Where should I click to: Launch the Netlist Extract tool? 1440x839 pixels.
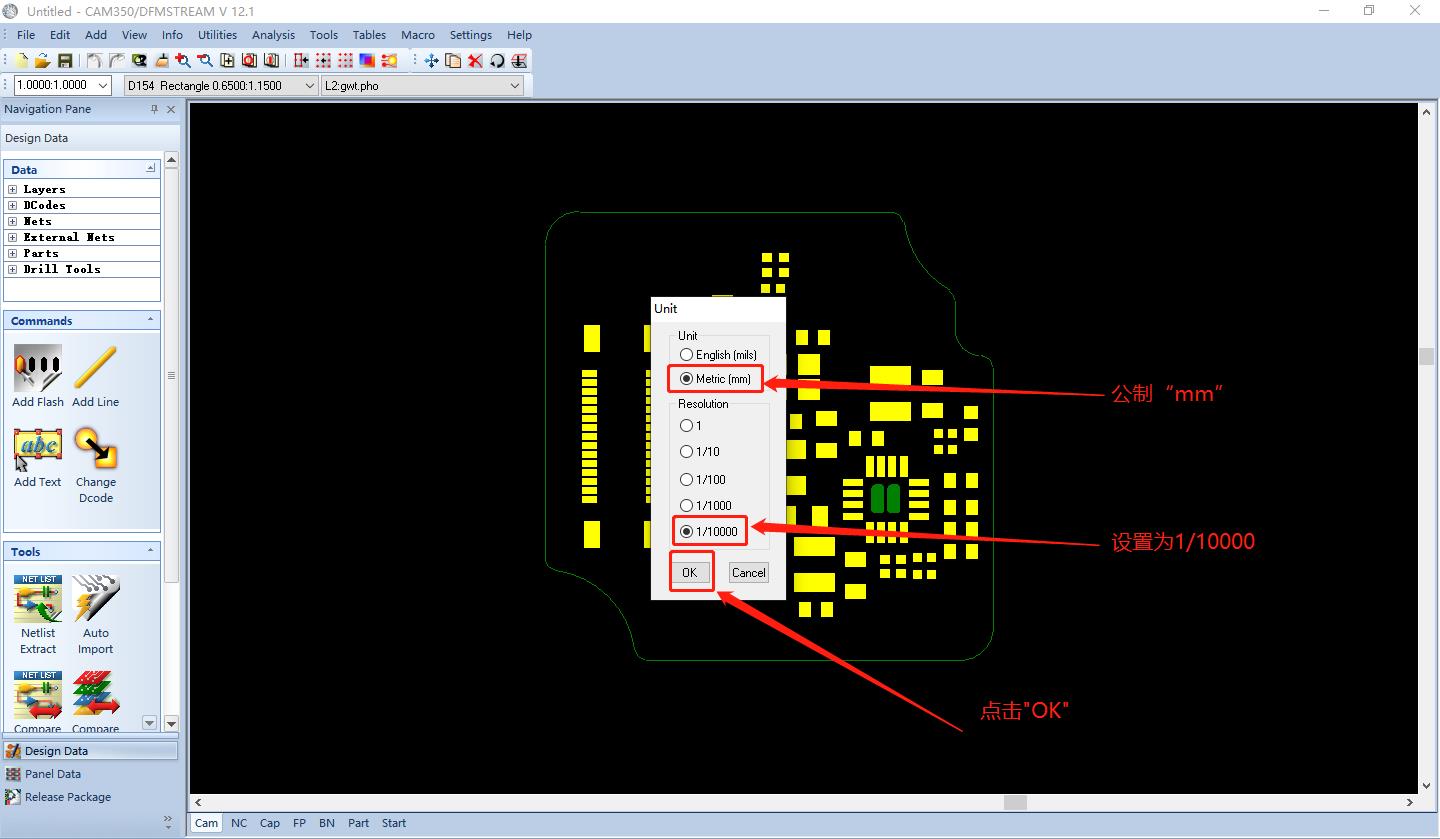[x=38, y=600]
